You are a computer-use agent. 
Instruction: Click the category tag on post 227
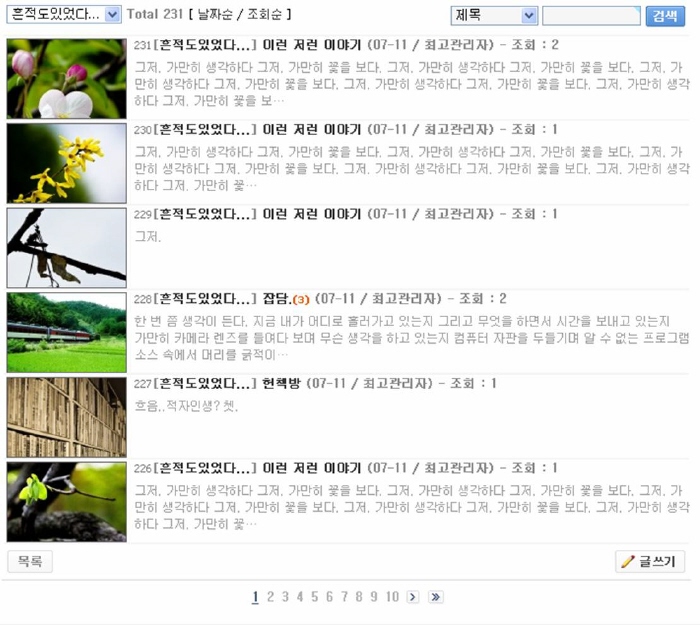coord(205,383)
